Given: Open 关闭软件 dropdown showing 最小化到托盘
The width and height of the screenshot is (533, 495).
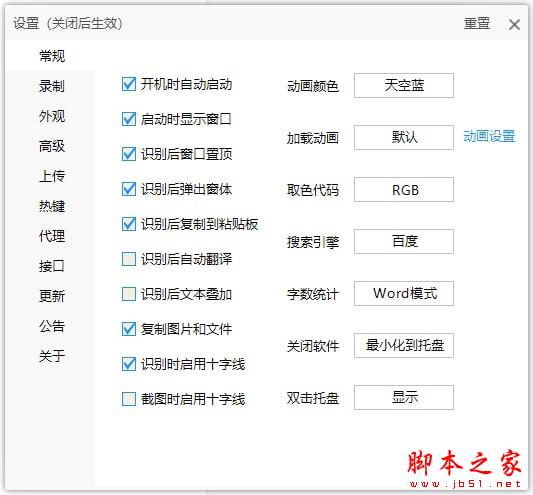Looking at the screenshot, I should coord(404,345).
